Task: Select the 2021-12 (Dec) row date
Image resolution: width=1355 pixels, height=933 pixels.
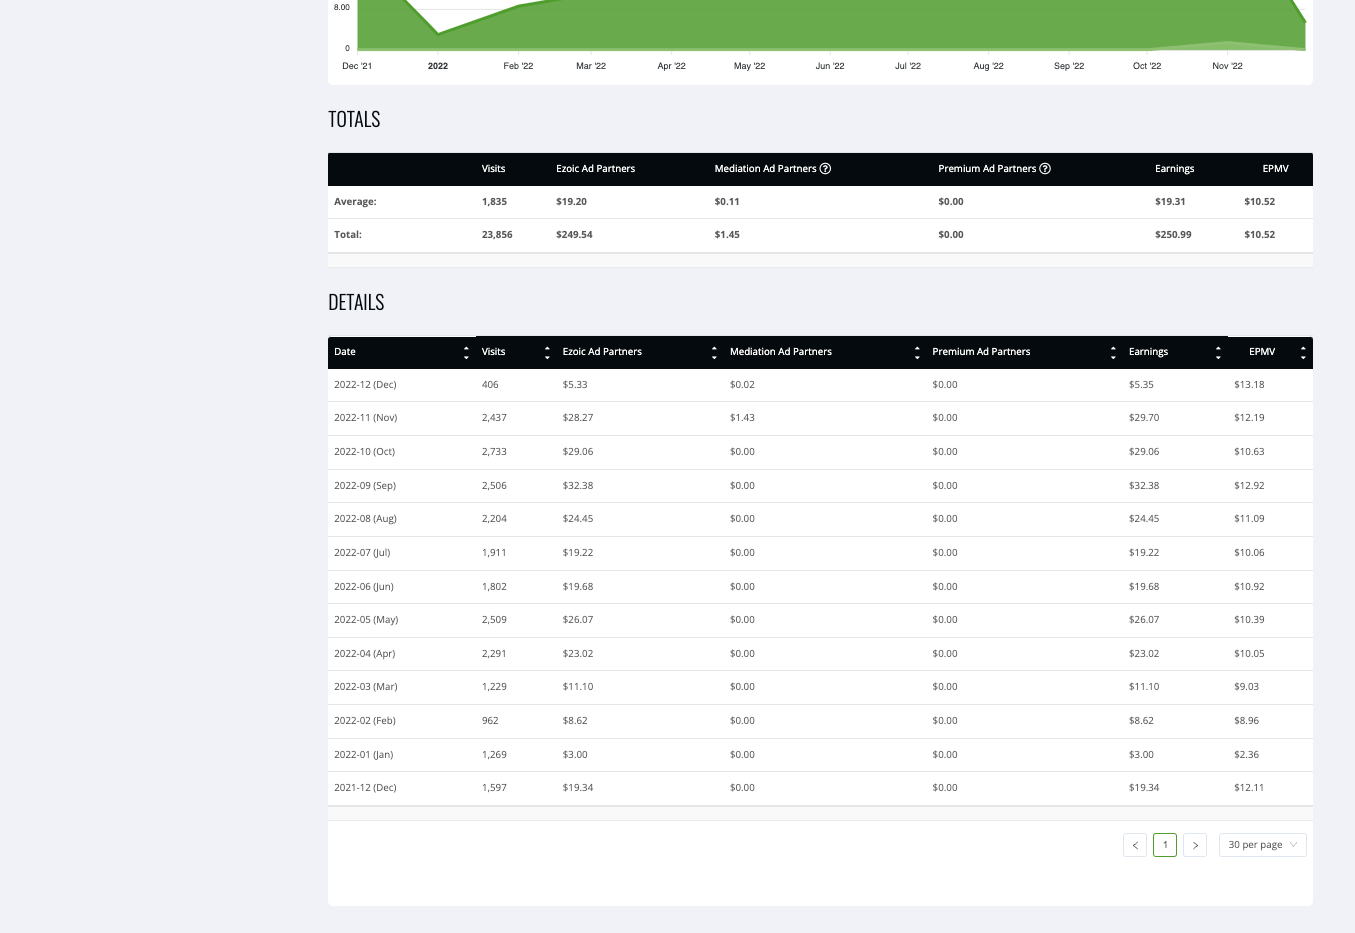Action: pyautogui.click(x=365, y=788)
